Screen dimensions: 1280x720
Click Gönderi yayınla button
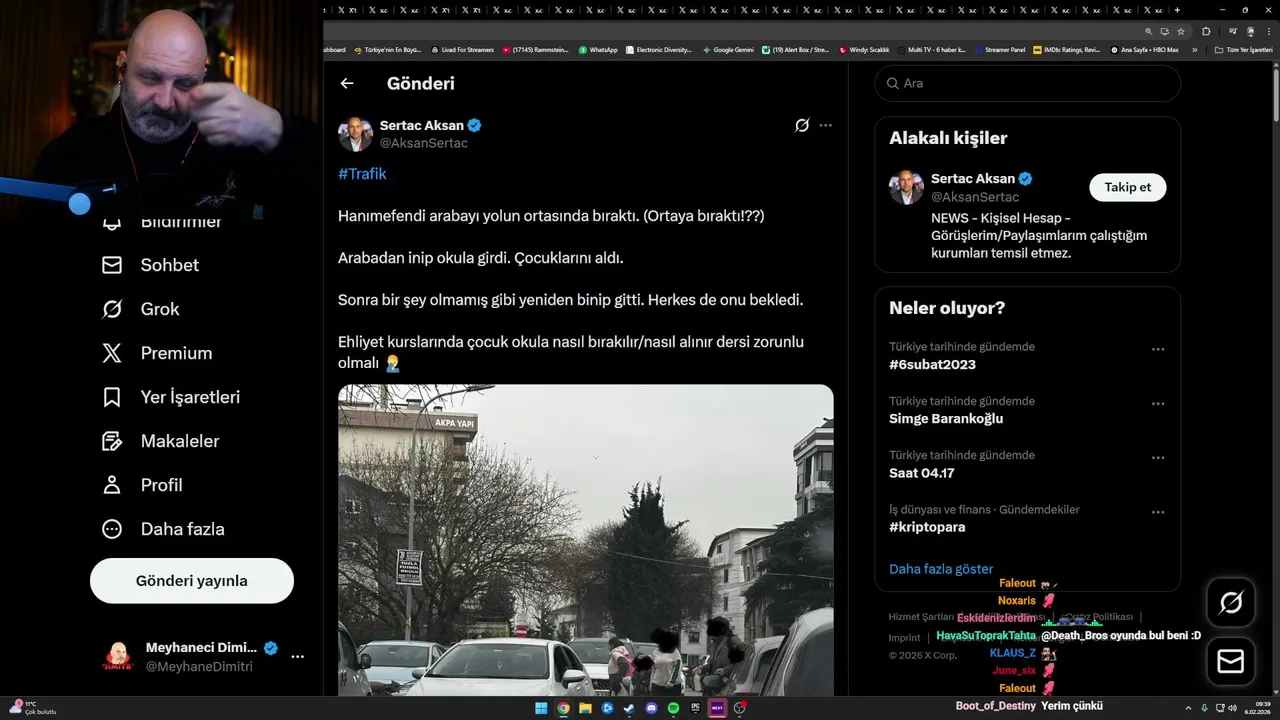192,581
